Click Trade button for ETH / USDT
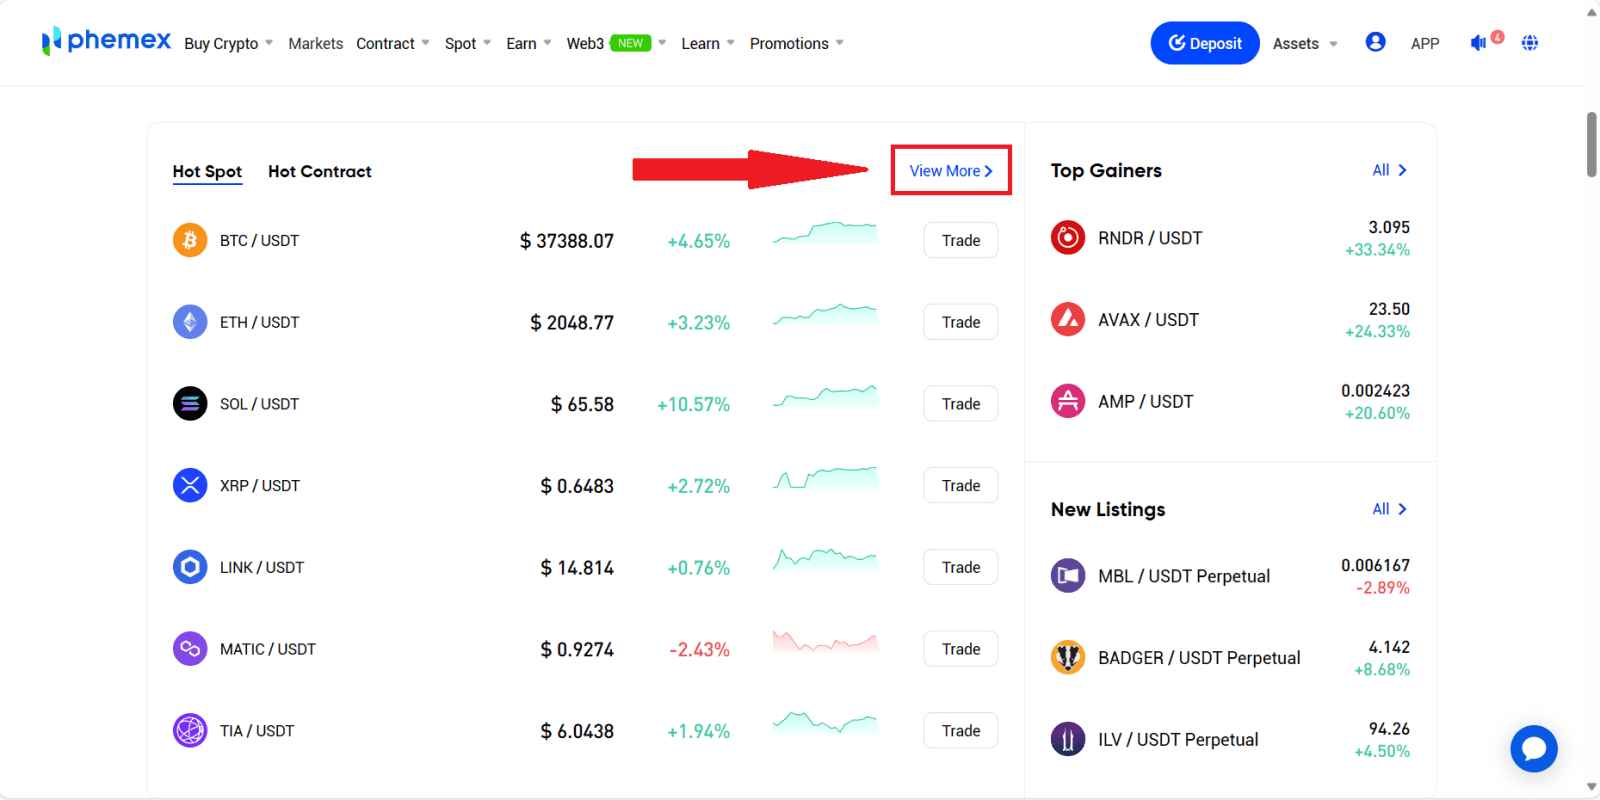Screen dimensions: 1600x800 pos(960,322)
